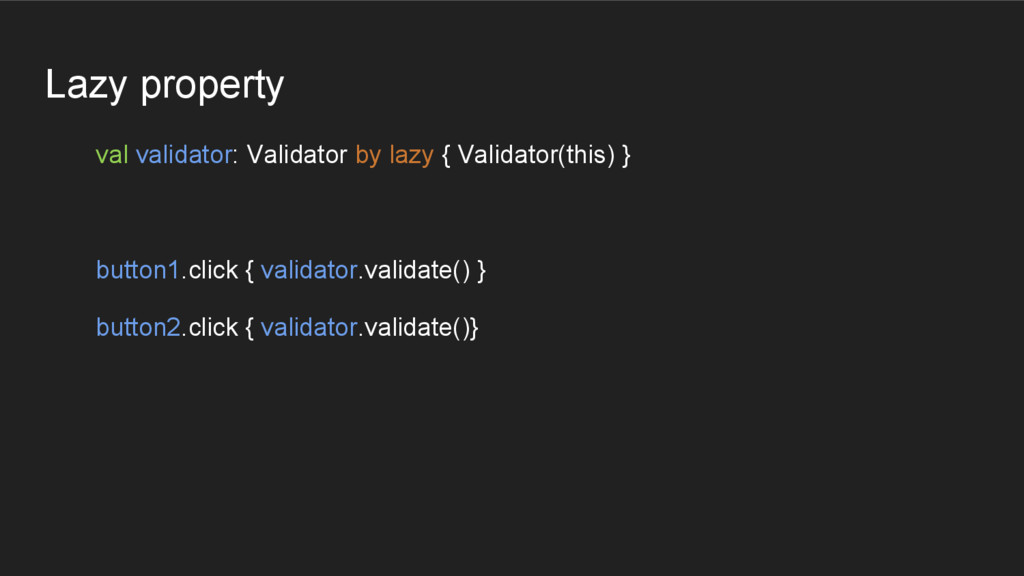This screenshot has height=576, width=1024.
Task: Click the closing brace on the button2 line
Action: click(x=474, y=329)
